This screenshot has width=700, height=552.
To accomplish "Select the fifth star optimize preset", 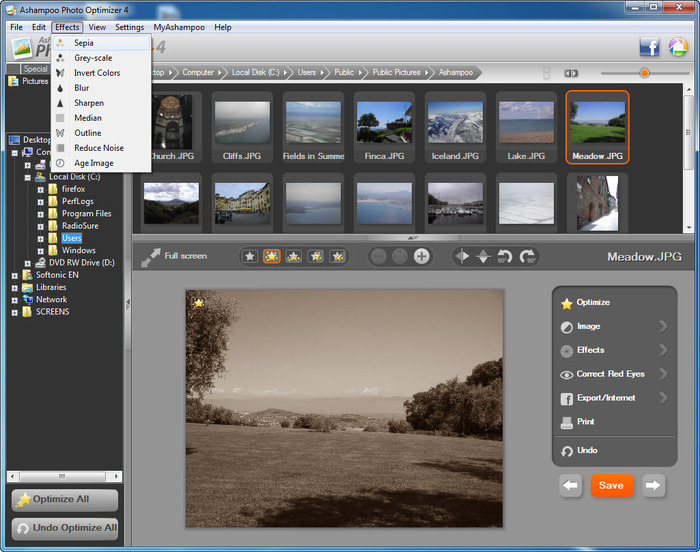I will [x=338, y=256].
